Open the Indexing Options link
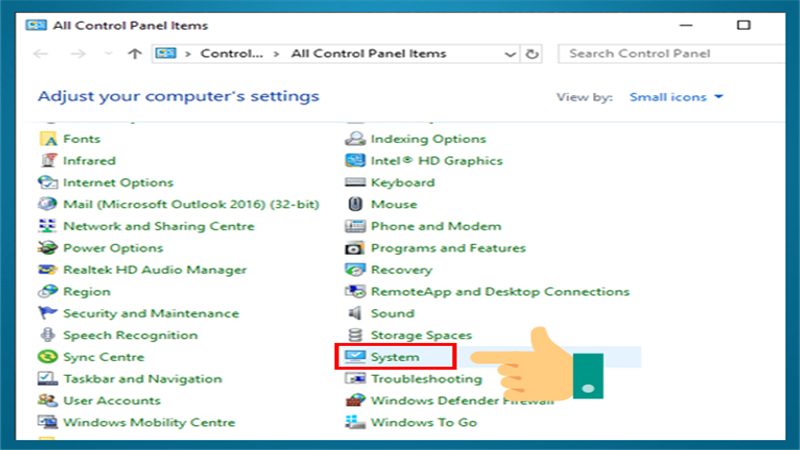800x450 pixels. (428, 139)
